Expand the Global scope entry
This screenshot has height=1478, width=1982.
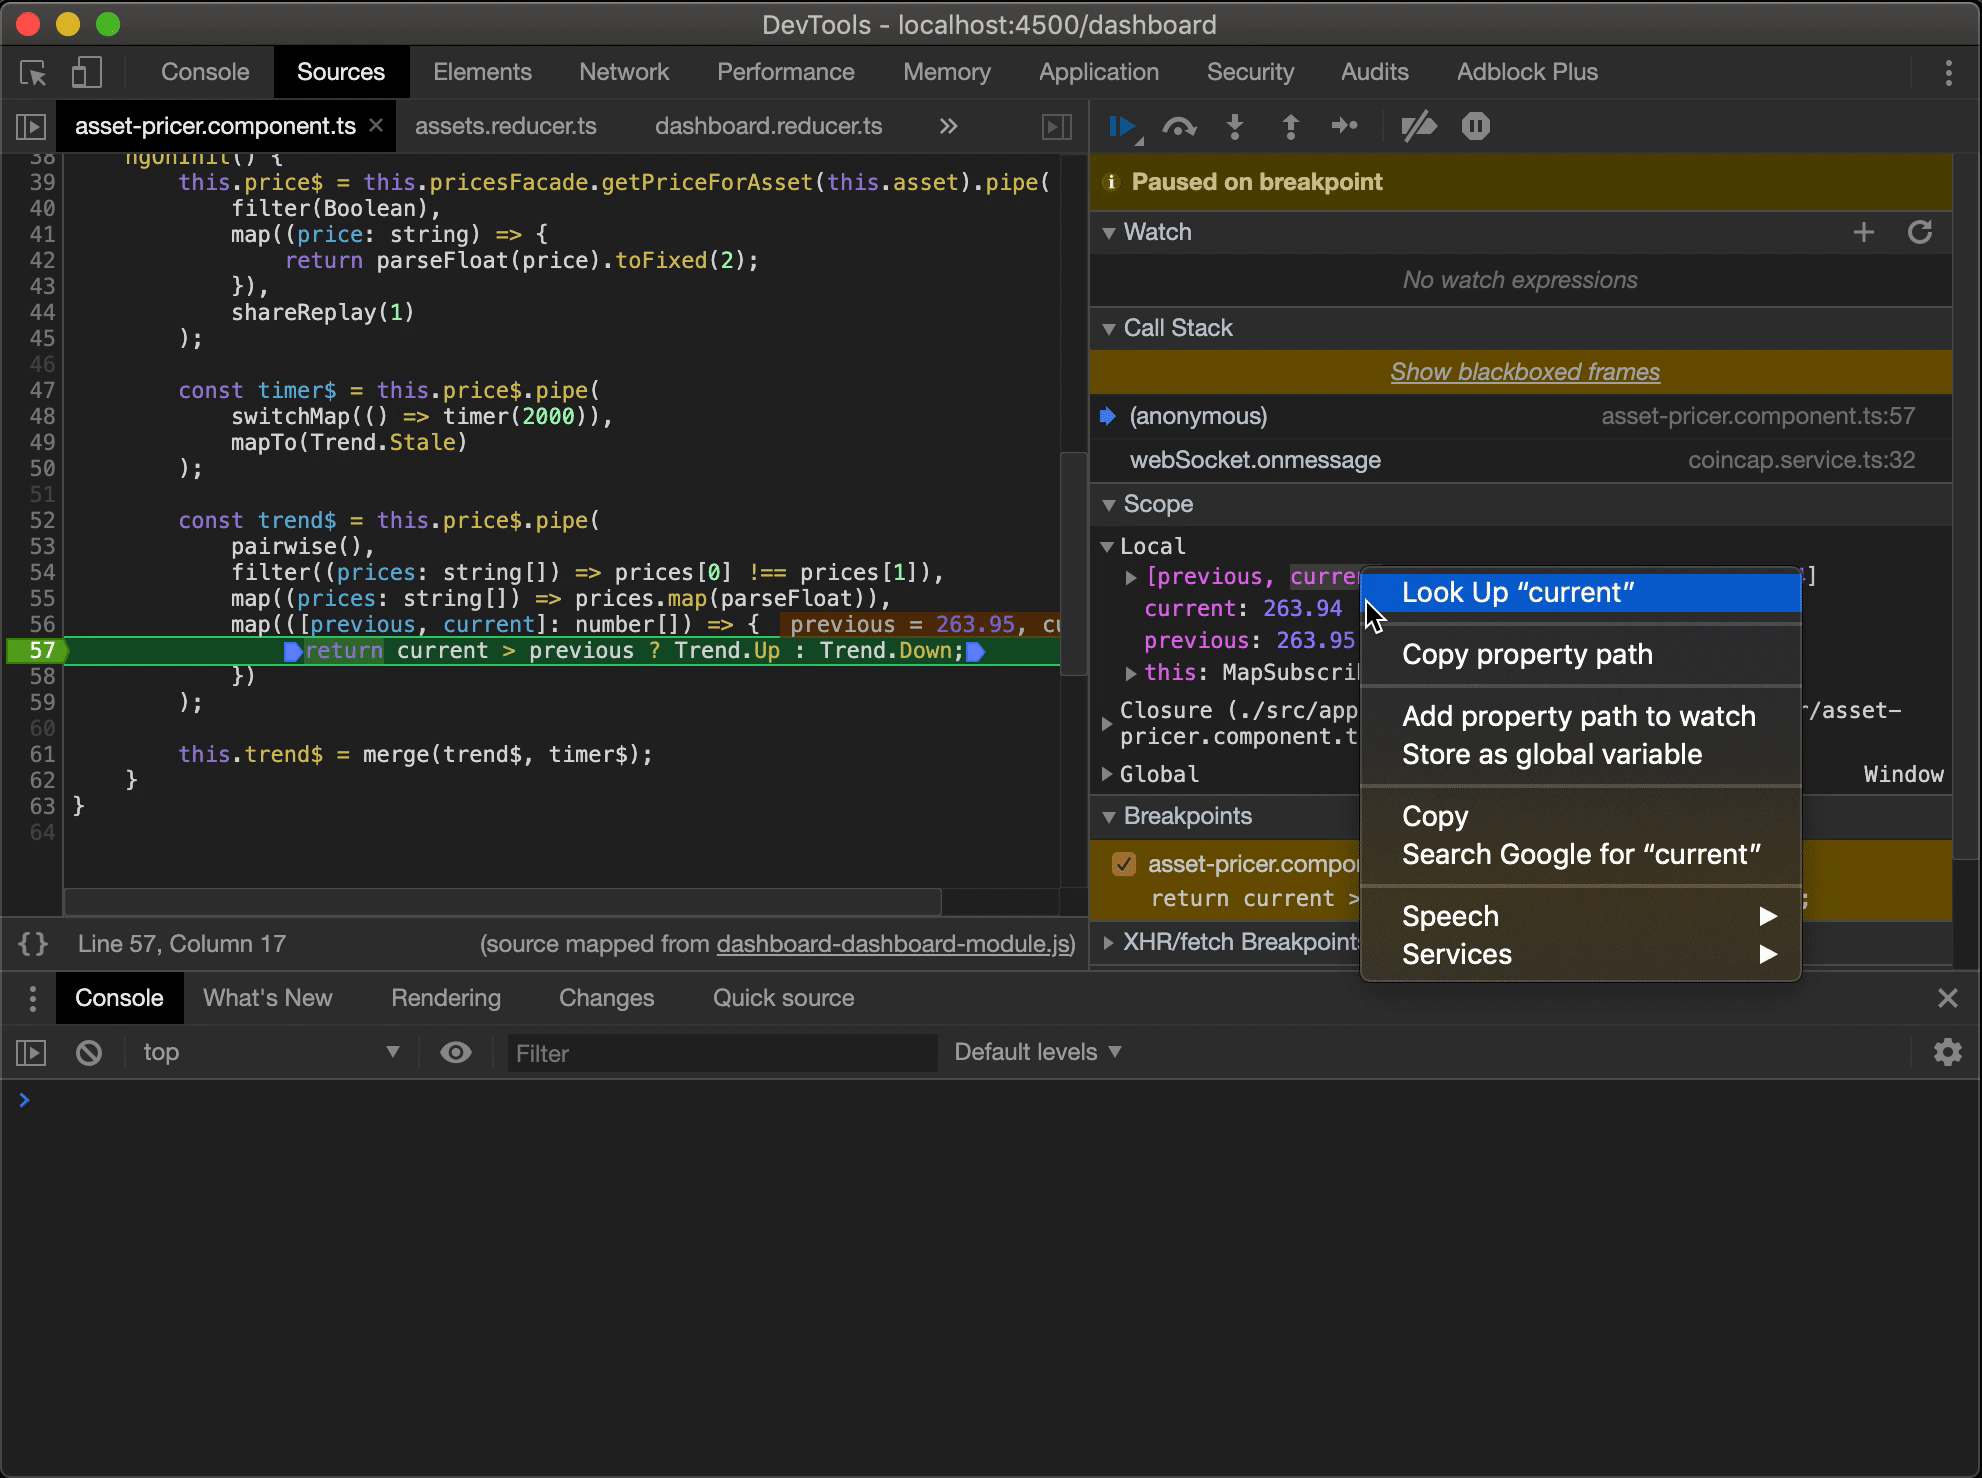(x=1107, y=774)
